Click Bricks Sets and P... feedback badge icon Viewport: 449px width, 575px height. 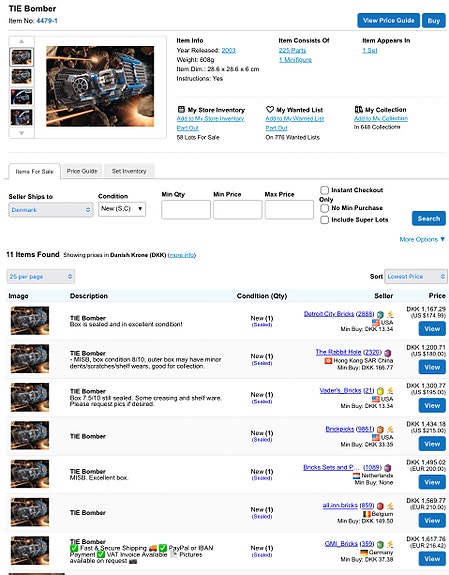coord(387,468)
